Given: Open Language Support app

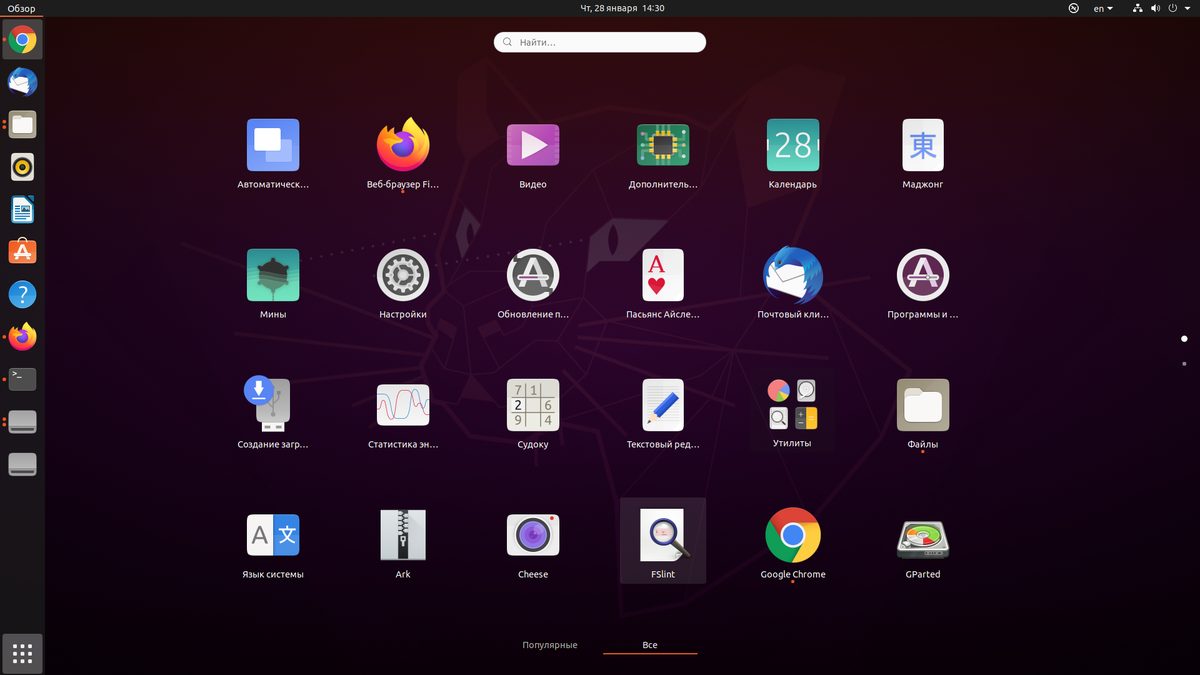Looking at the screenshot, I should pyautogui.click(x=273, y=535).
